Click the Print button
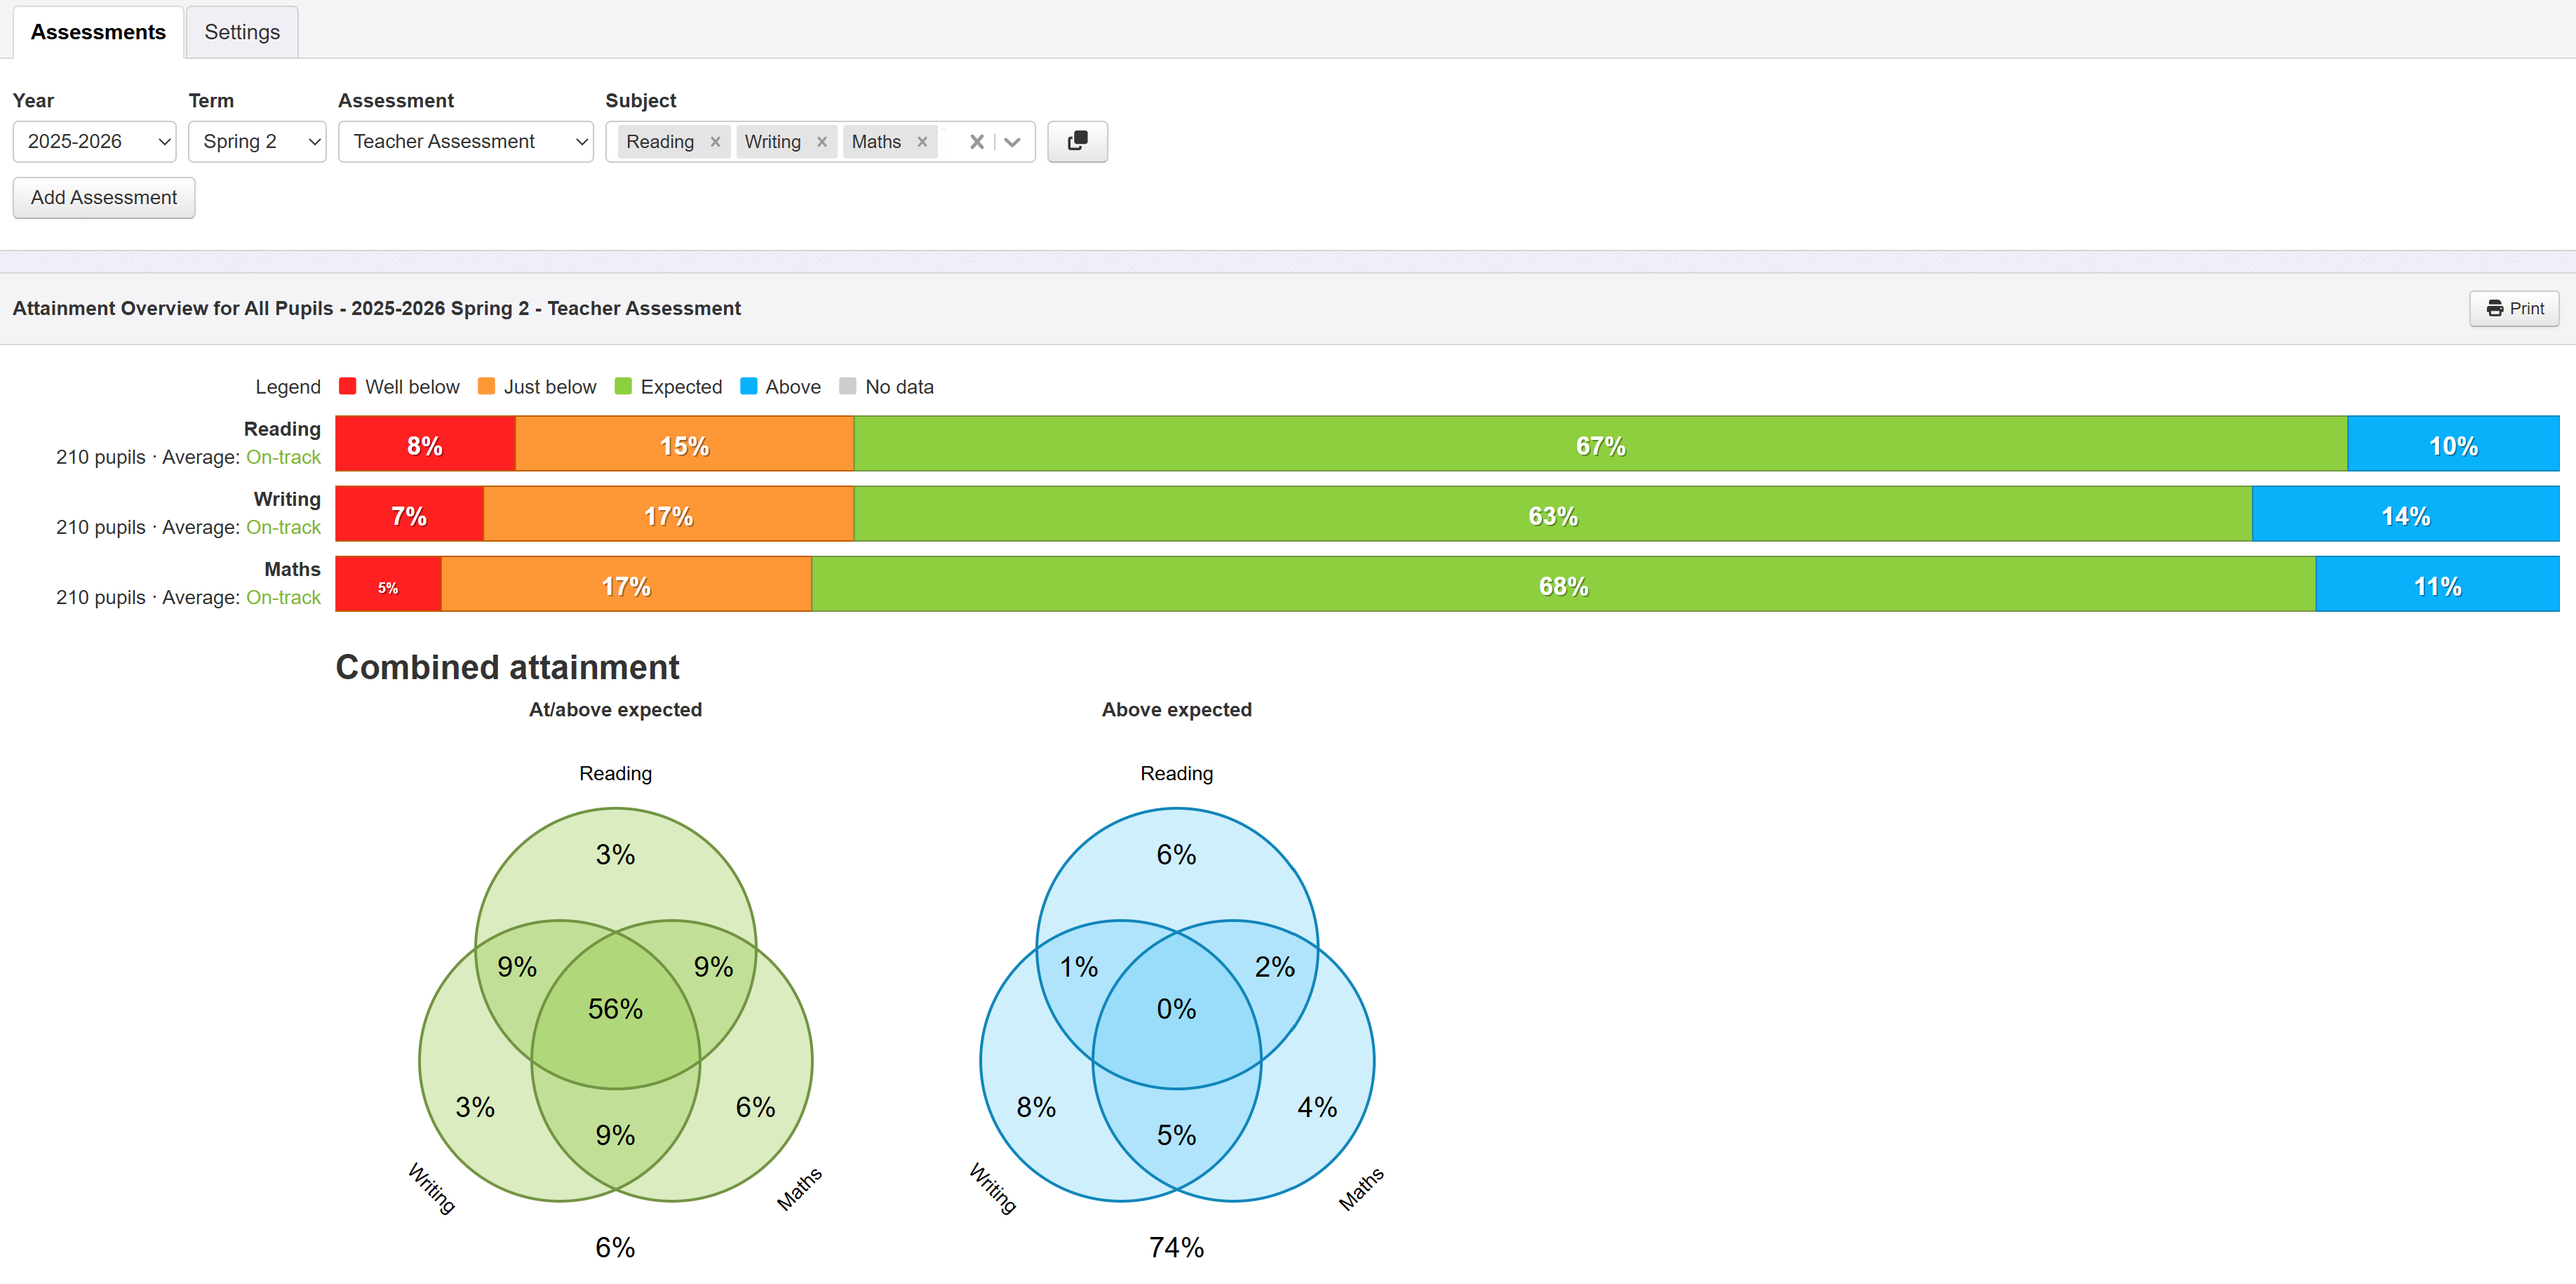This screenshot has height=1284, width=2576. click(2513, 308)
